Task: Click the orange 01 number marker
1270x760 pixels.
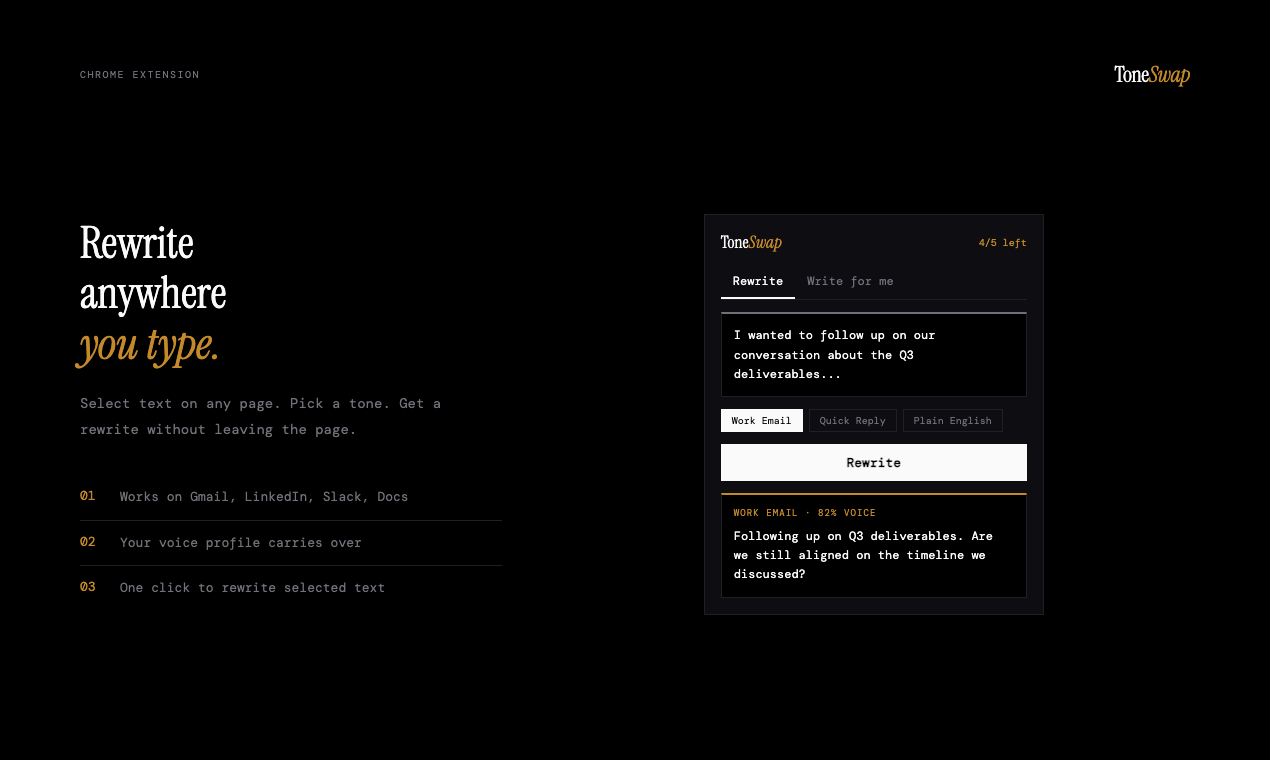Action: 88,496
